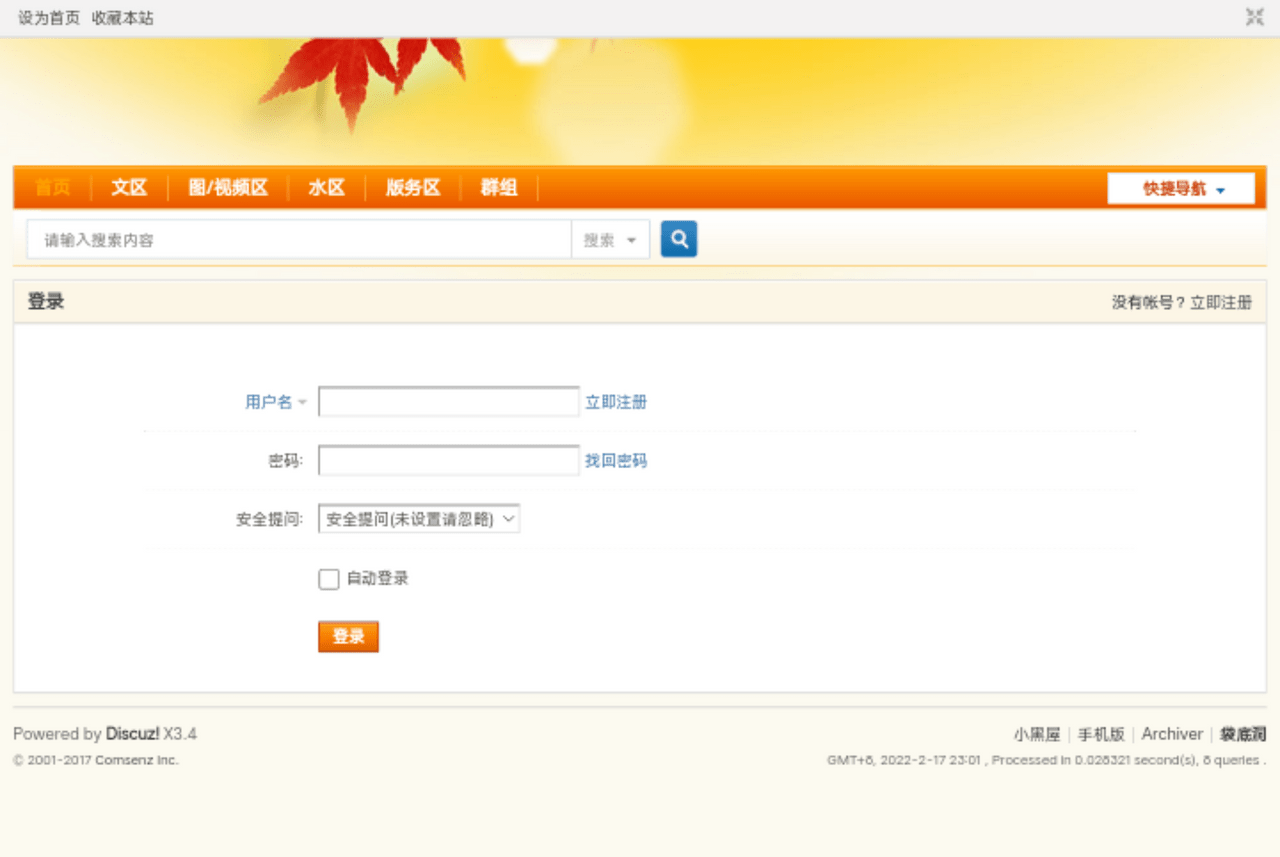Screen dimensions: 1280x857
Task: Focus the 用户名 input field
Action: point(449,402)
